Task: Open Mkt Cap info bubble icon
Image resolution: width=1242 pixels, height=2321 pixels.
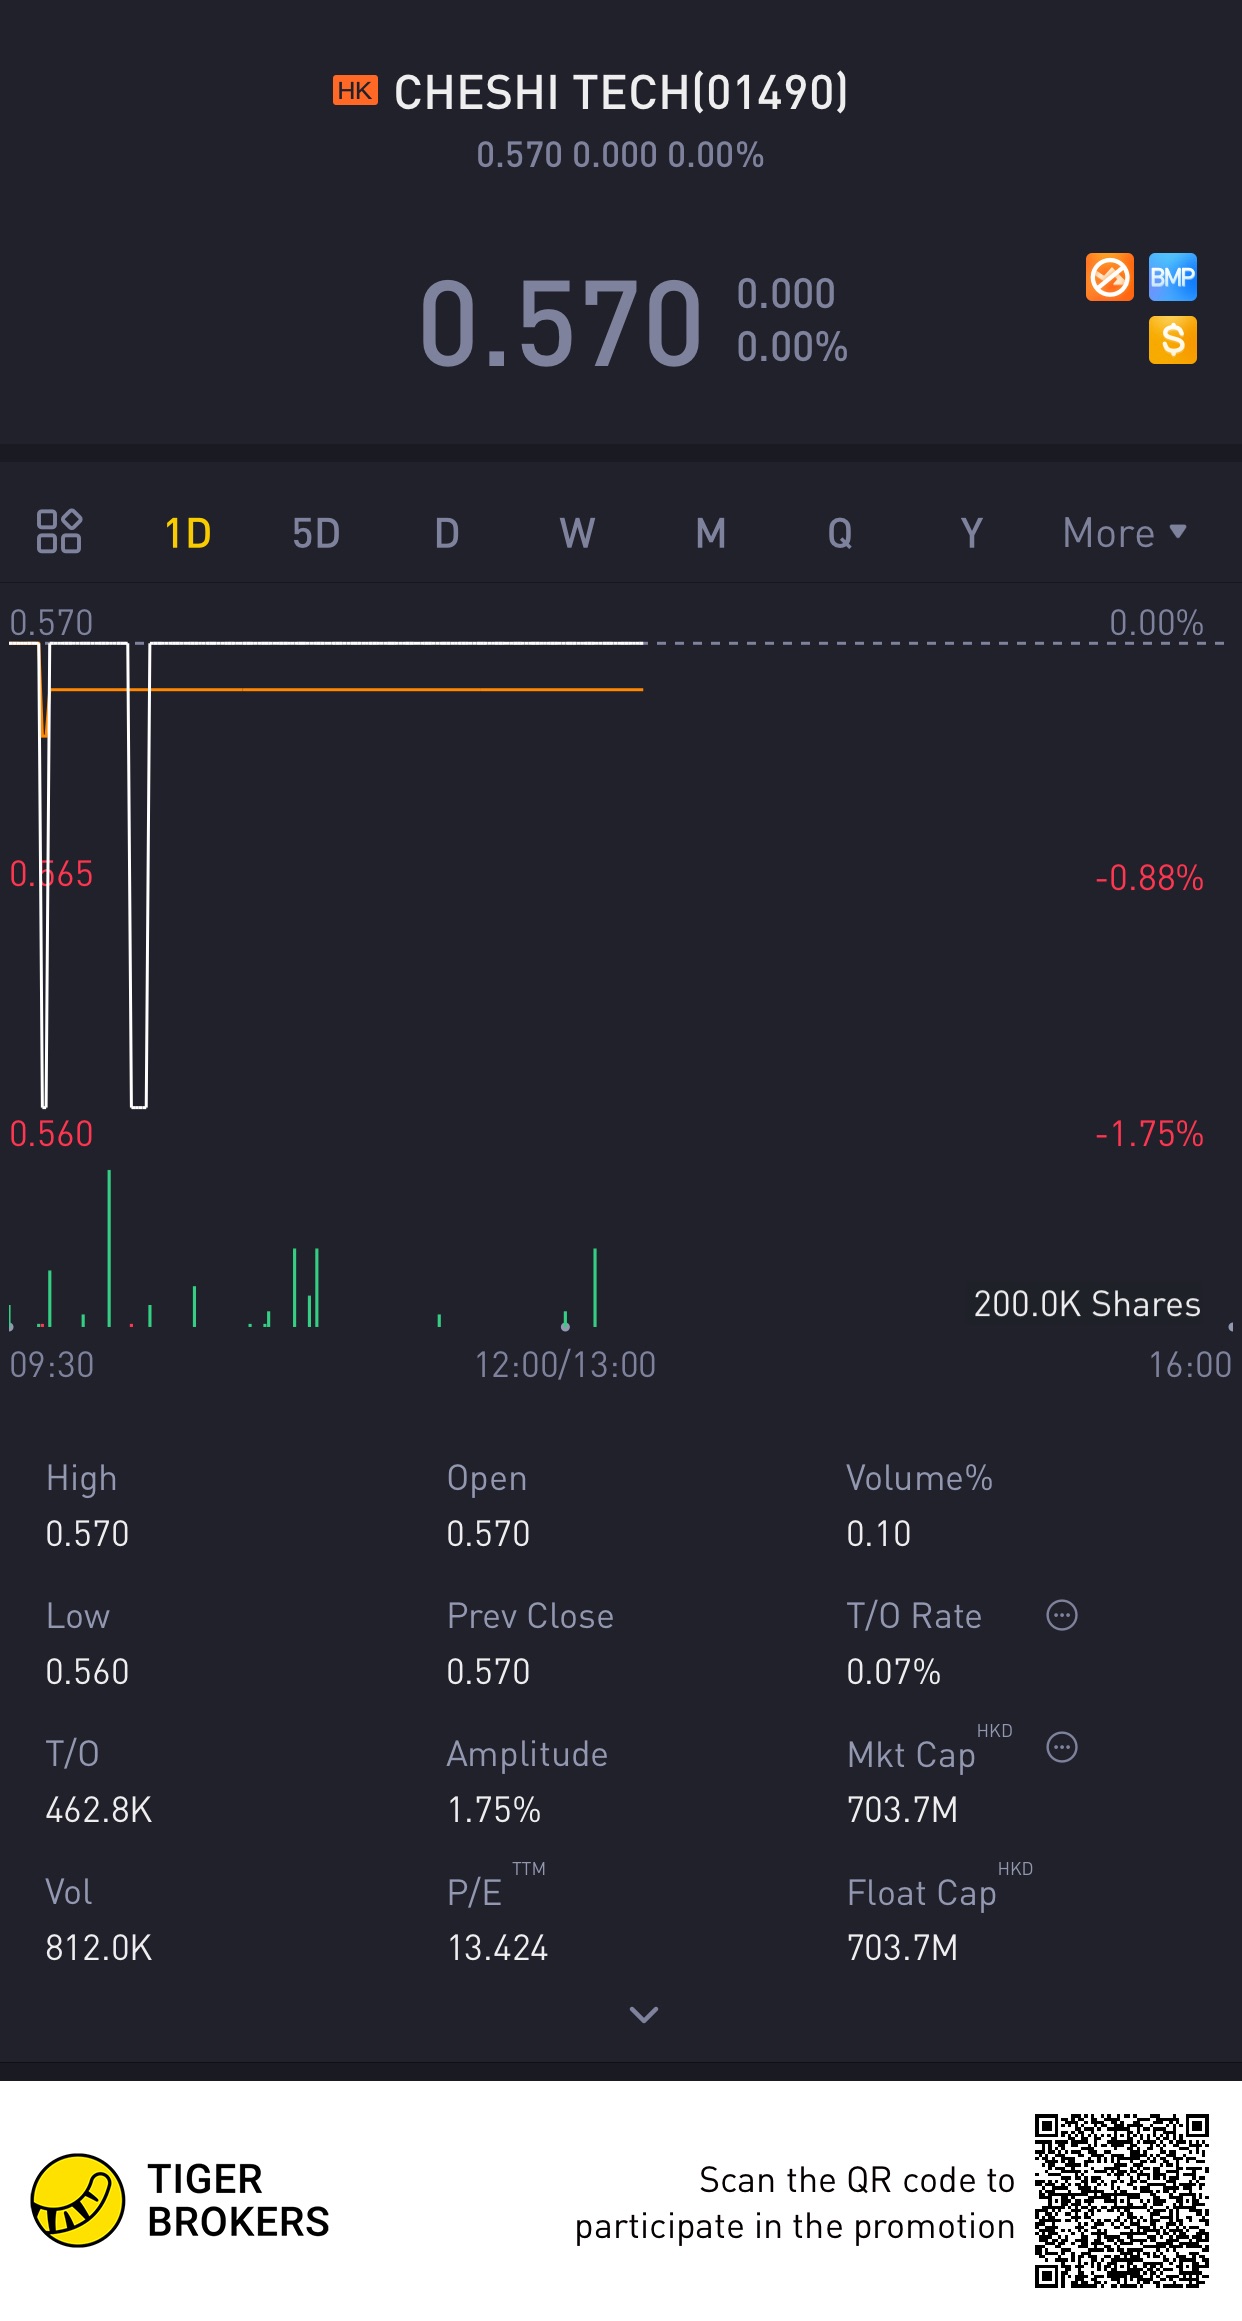Action: (1061, 1747)
